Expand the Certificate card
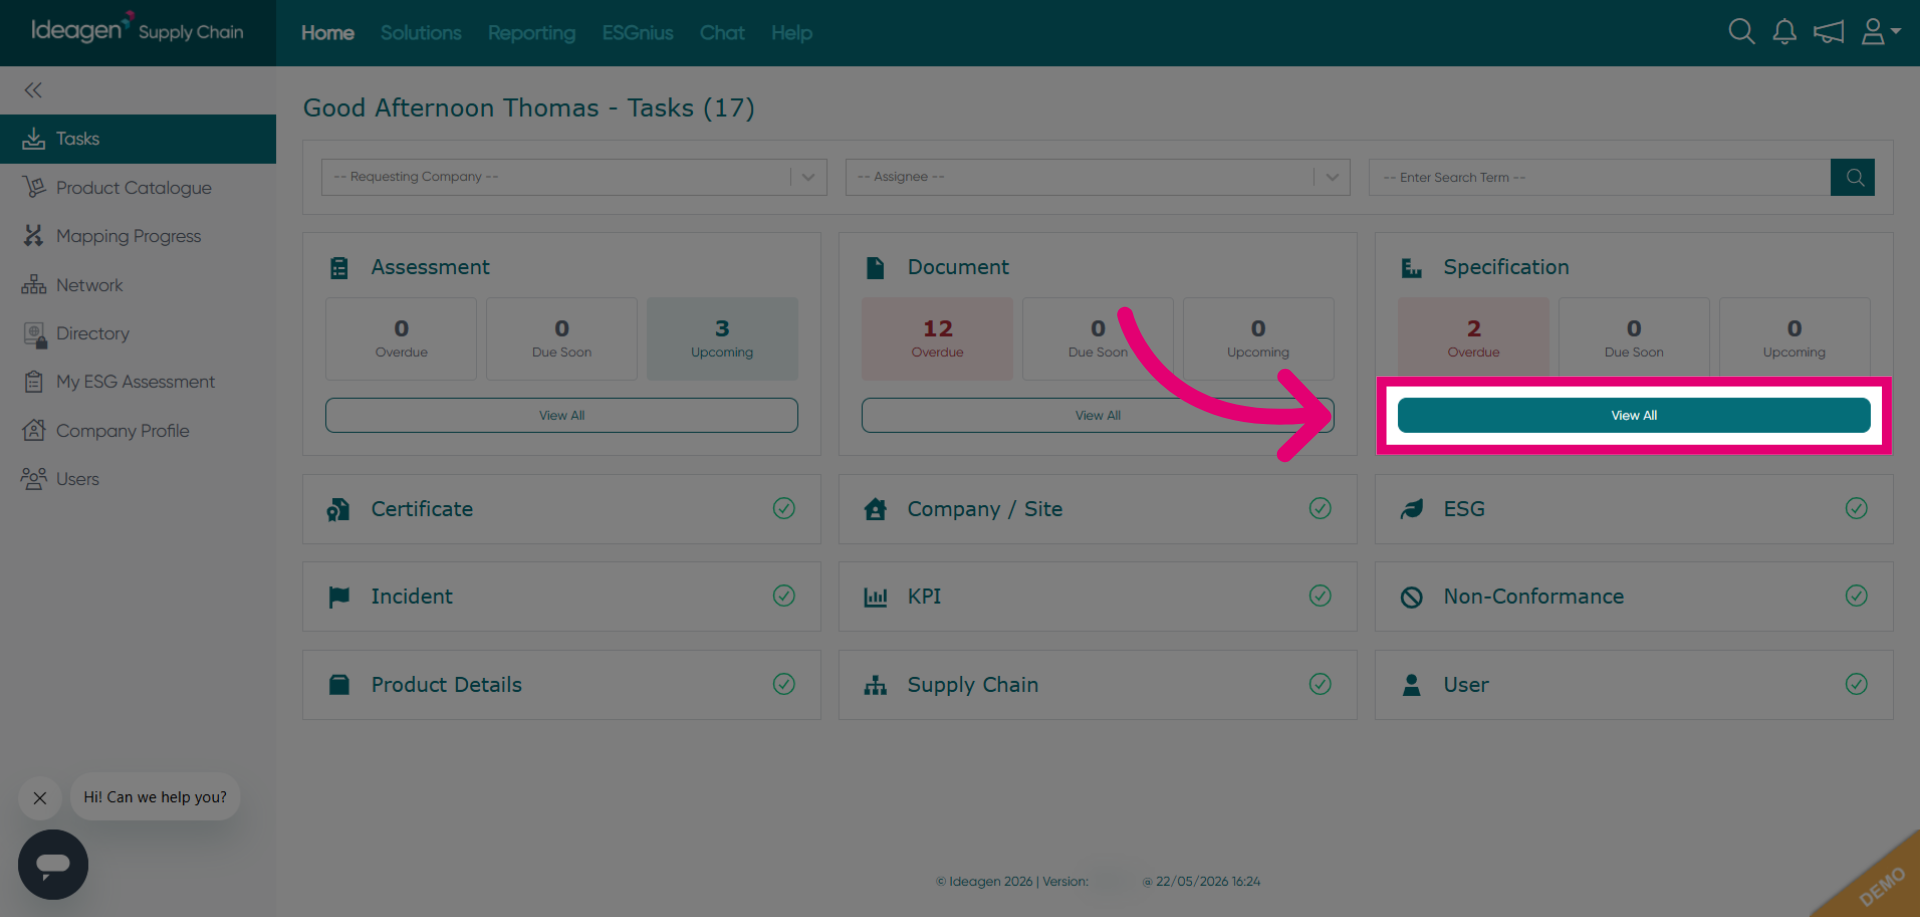1920x917 pixels. click(562, 509)
